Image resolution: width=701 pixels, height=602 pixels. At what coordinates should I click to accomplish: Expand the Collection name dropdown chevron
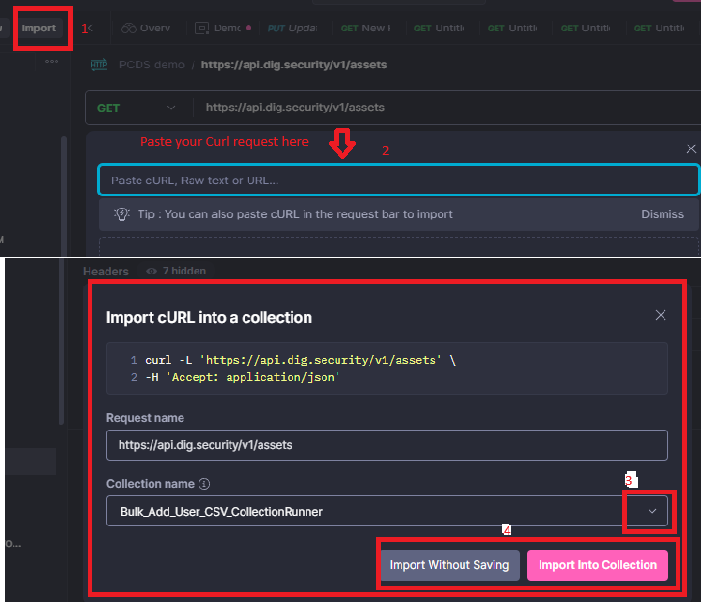pos(652,511)
